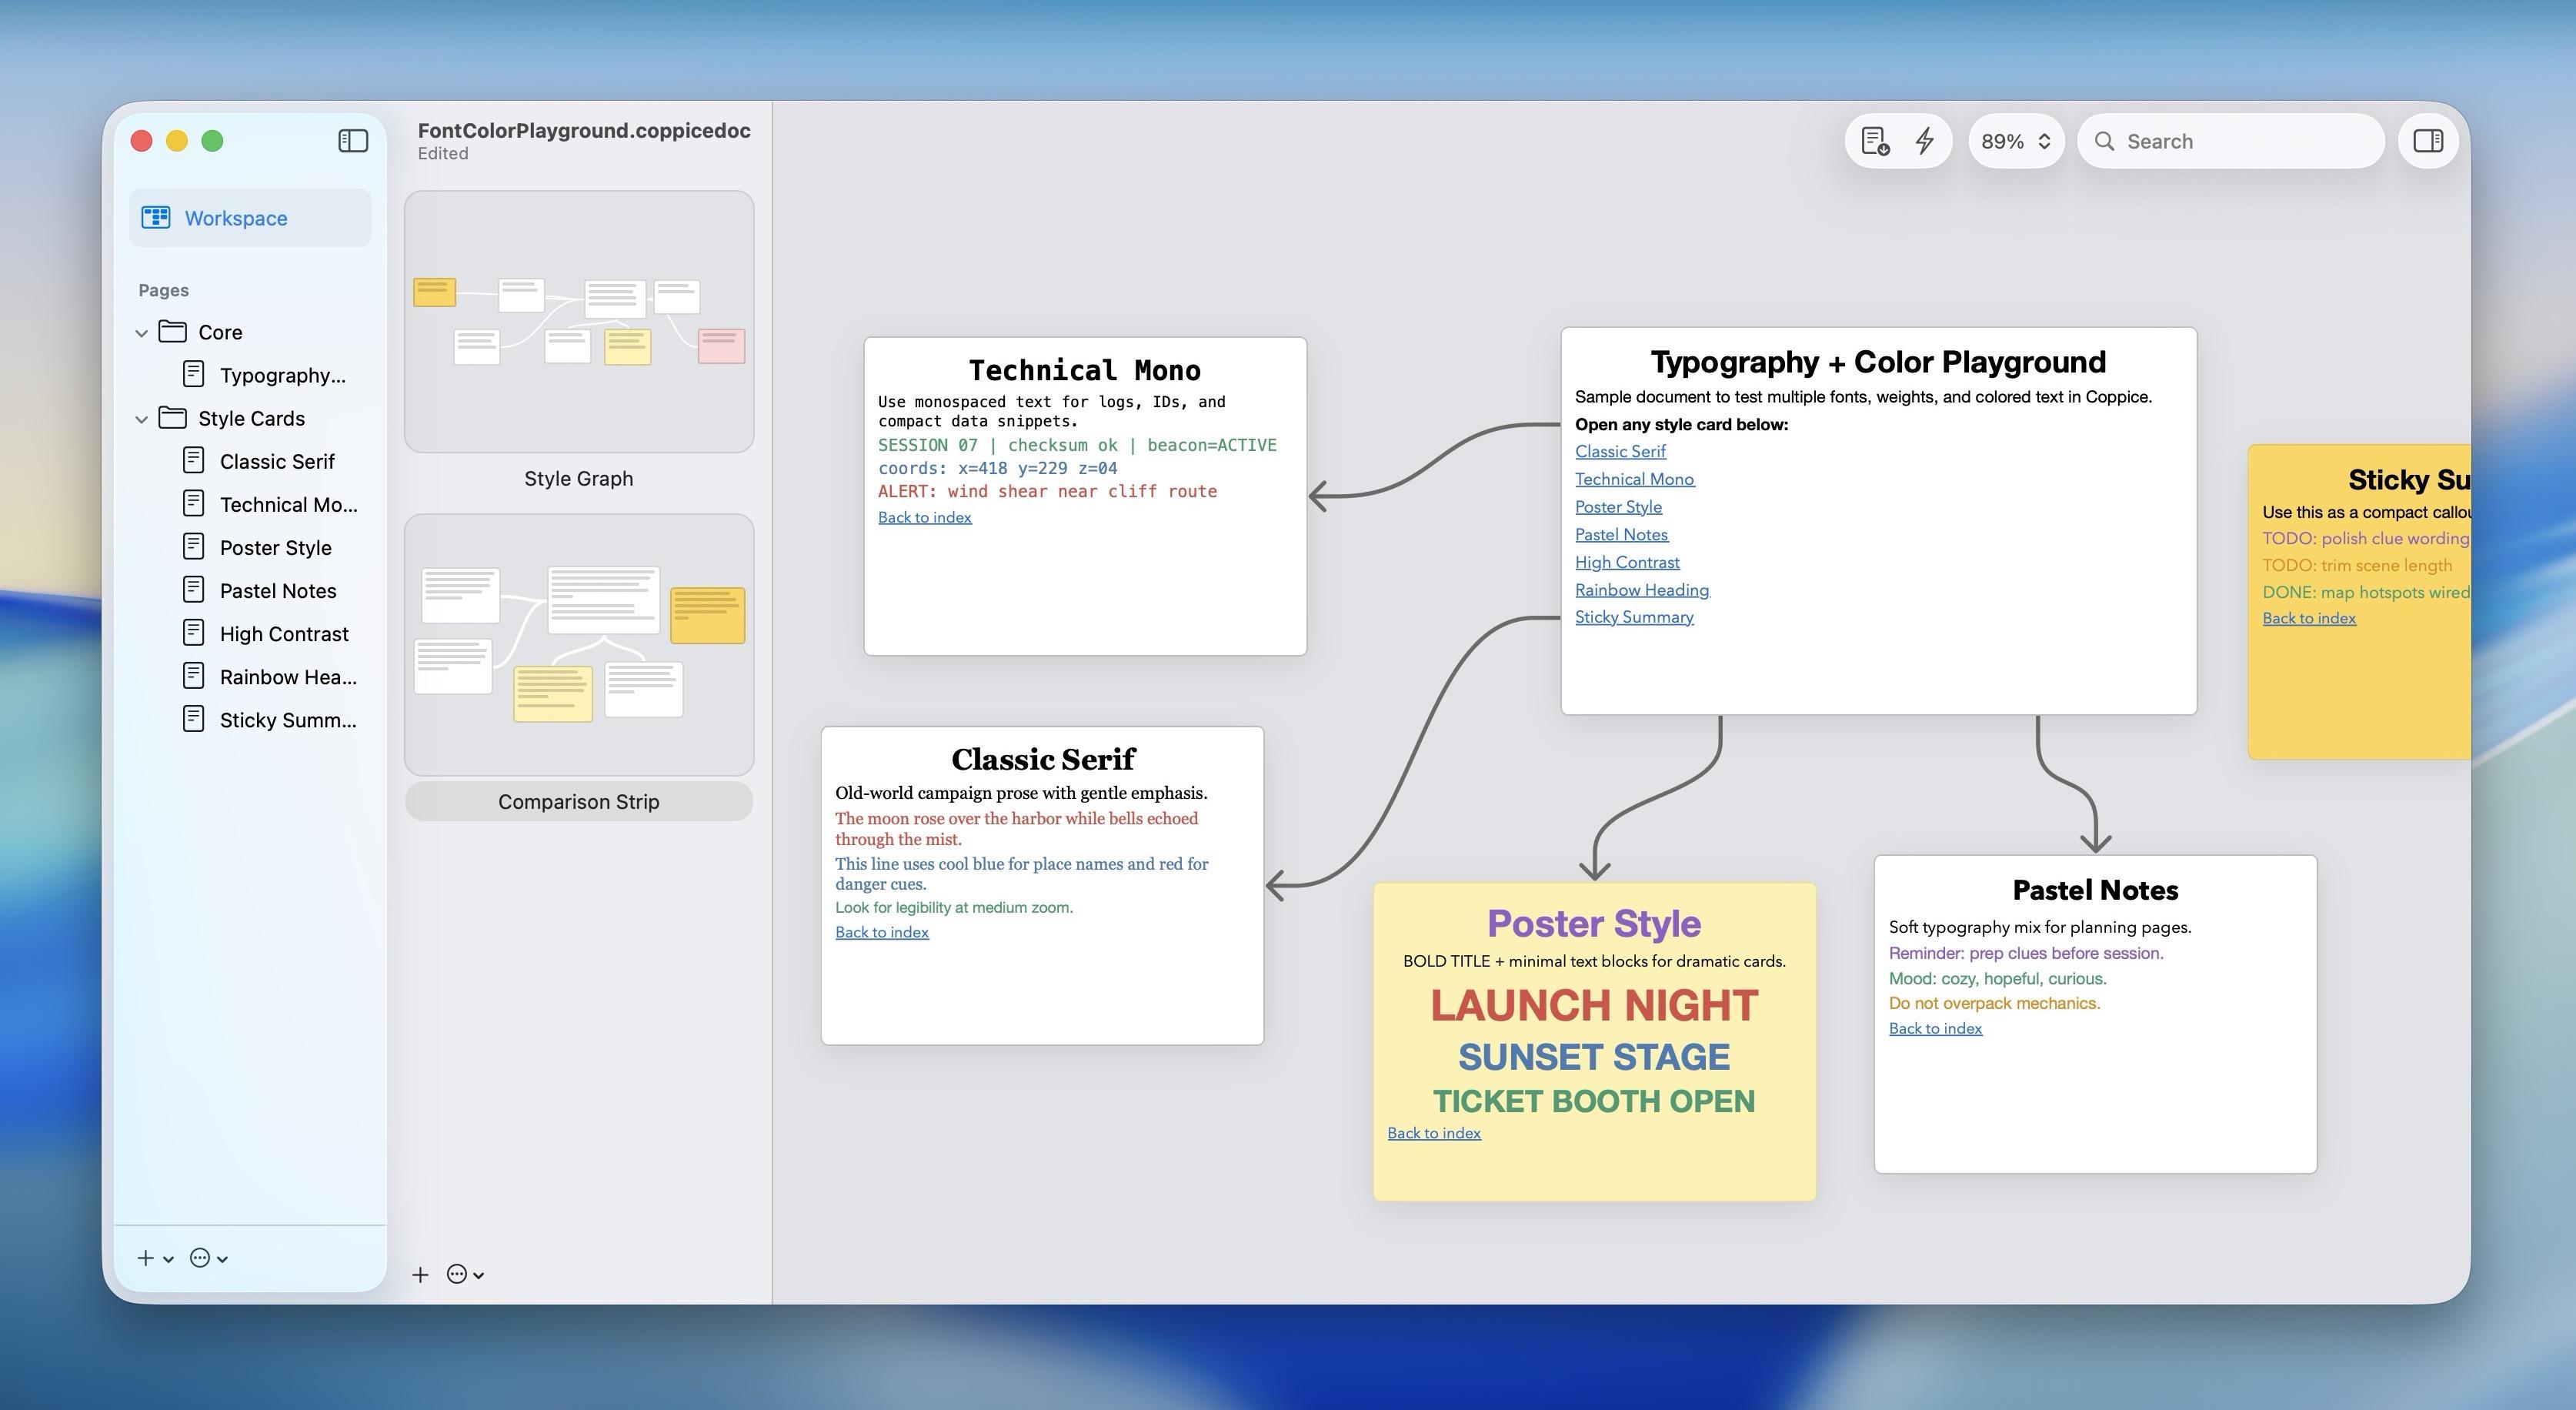2576x1410 pixels.
Task: Open the Workspace grid view
Action: pyautogui.click(x=250, y=218)
